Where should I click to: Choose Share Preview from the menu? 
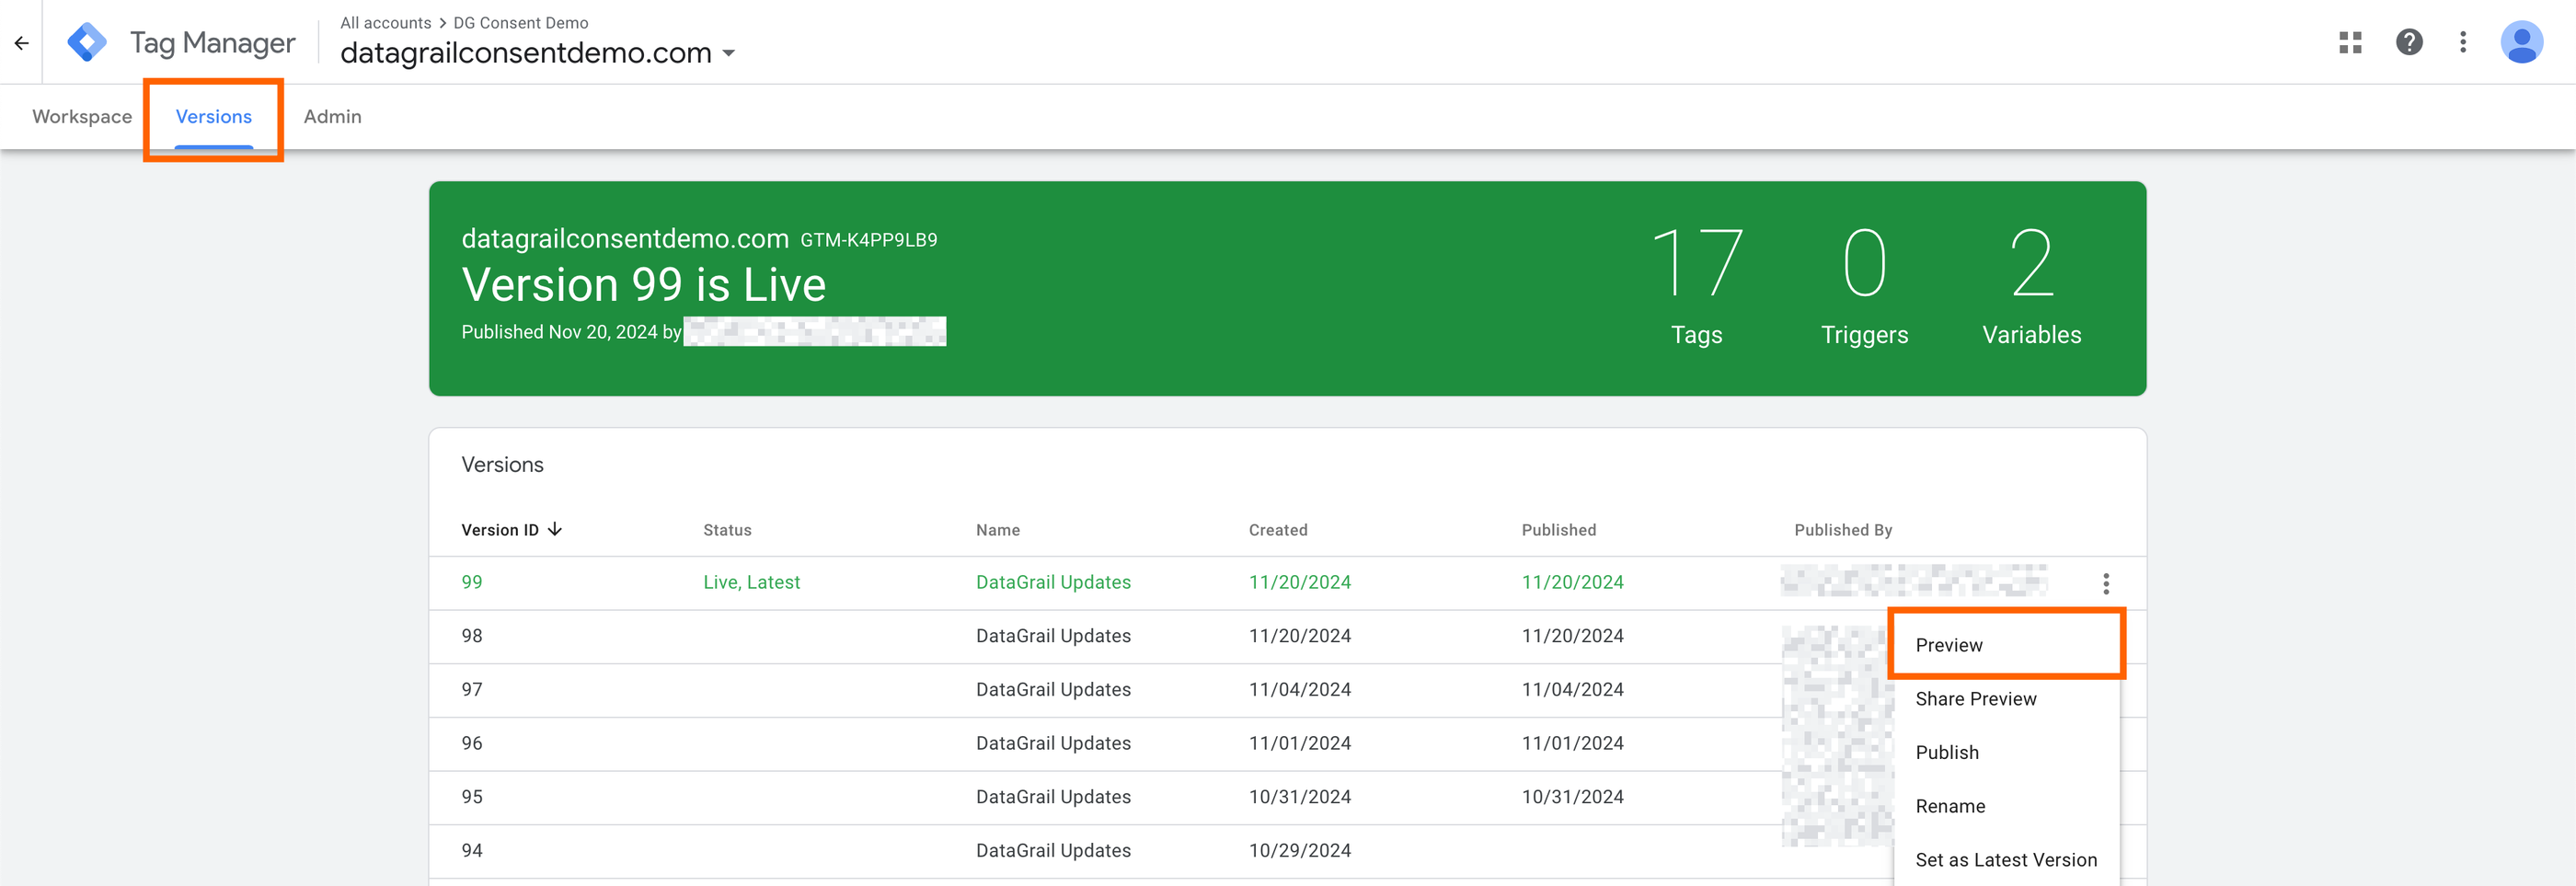[x=2006, y=699]
